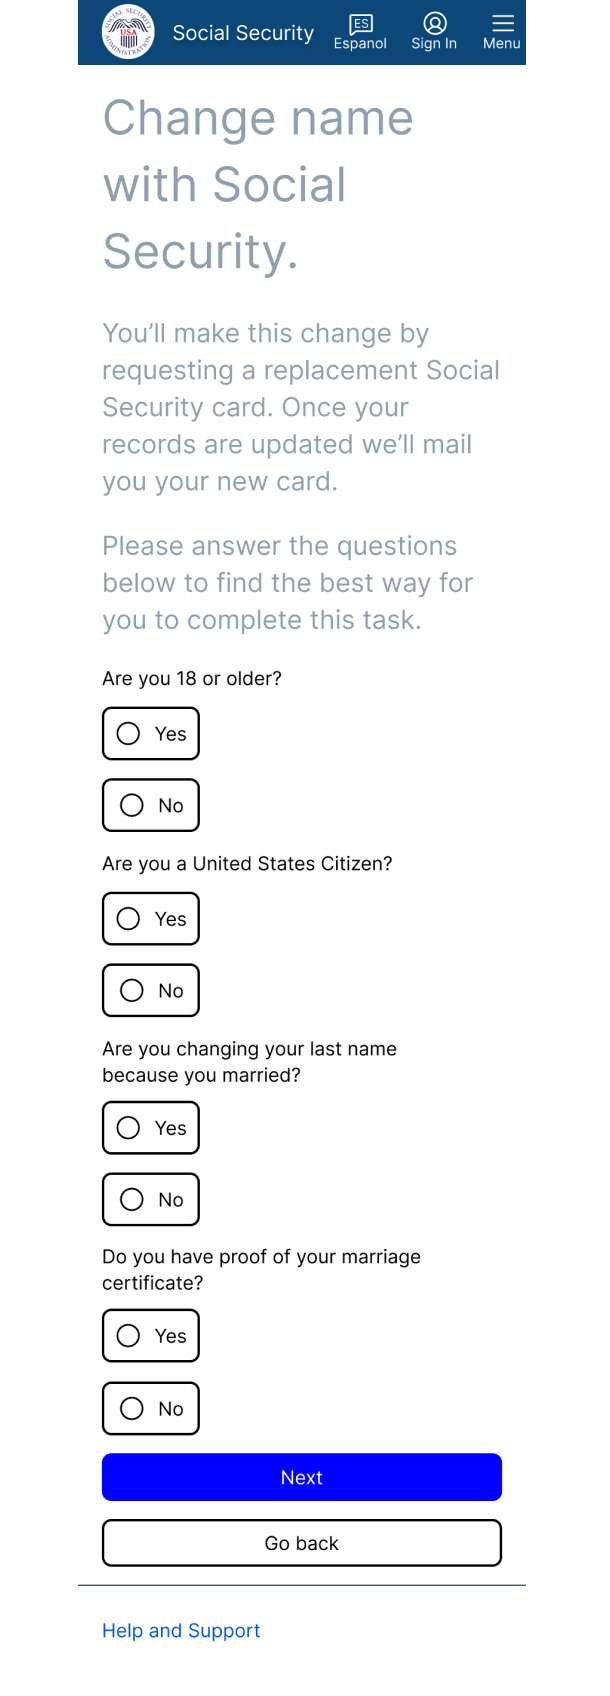
Task: Click the Go back button
Action: tap(302, 1543)
